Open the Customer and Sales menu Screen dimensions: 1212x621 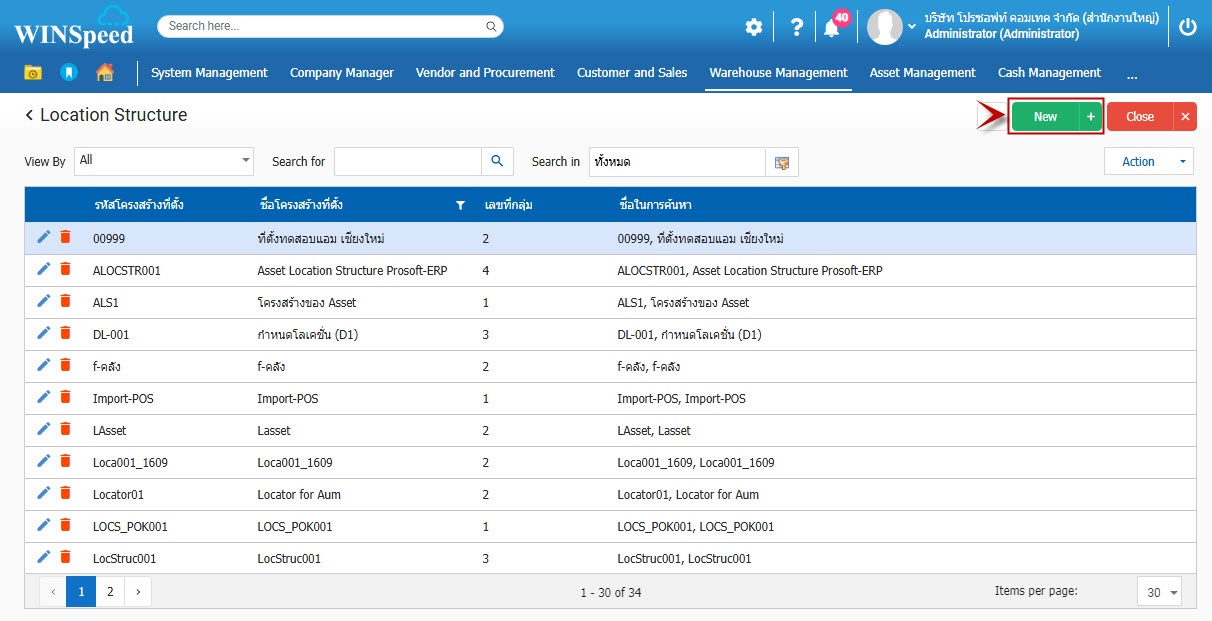pos(632,73)
